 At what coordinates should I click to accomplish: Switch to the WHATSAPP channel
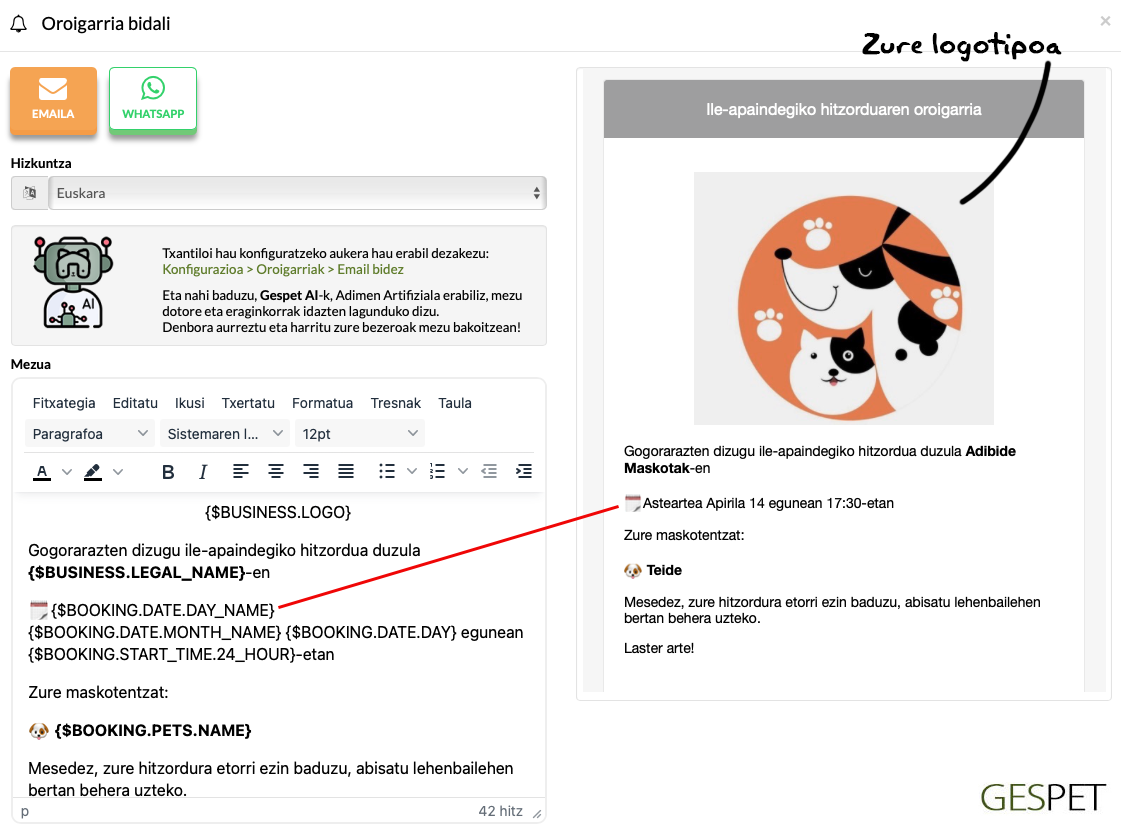coord(153,100)
